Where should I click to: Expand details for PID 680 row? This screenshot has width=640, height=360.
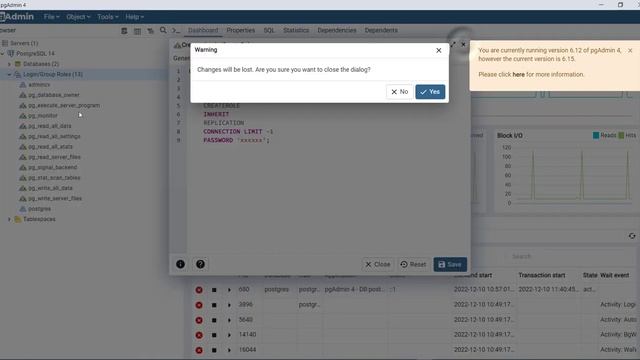click(x=229, y=290)
